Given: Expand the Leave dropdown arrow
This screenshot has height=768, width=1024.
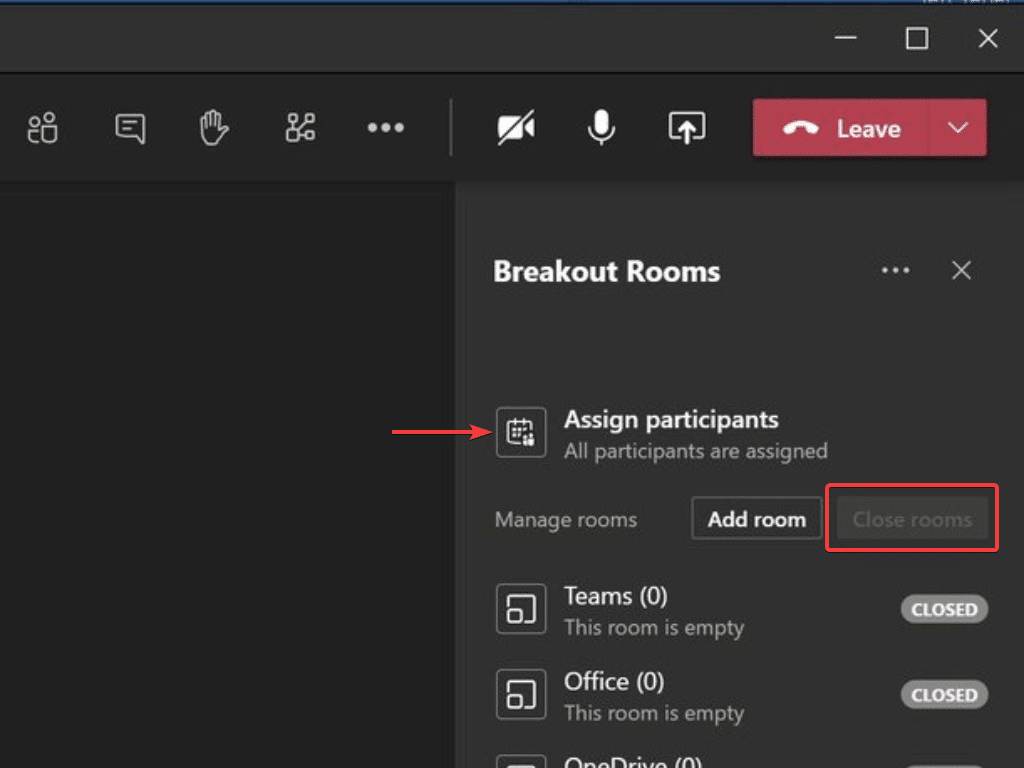Looking at the screenshot, I should point(958,128).
